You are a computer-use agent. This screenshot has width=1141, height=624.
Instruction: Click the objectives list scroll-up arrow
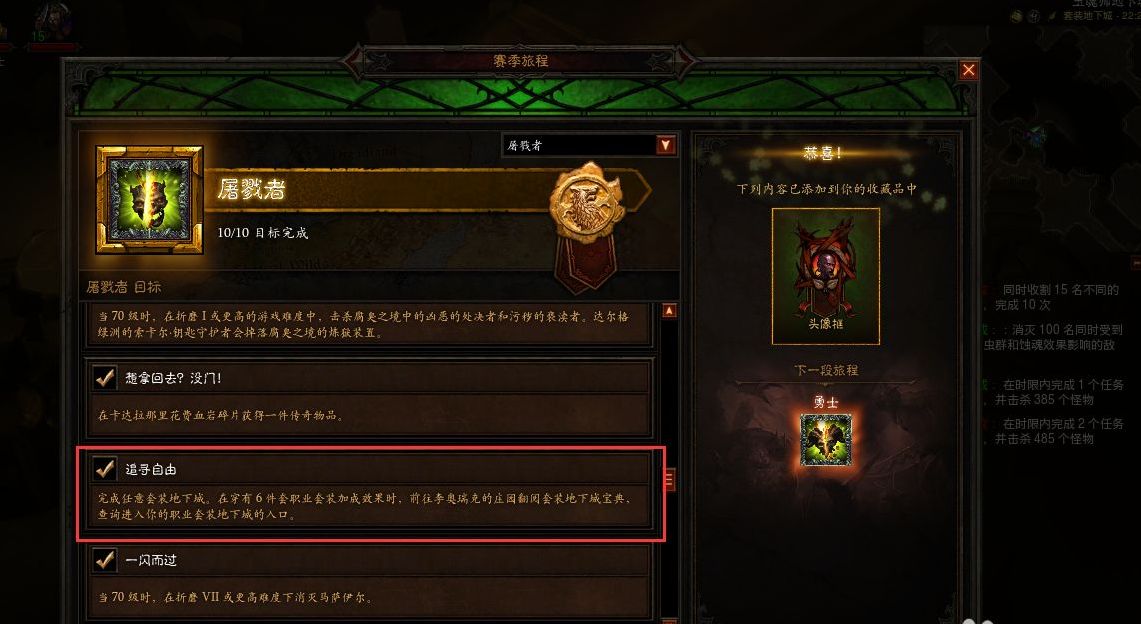pyautogui.click(x=669, y=311)
